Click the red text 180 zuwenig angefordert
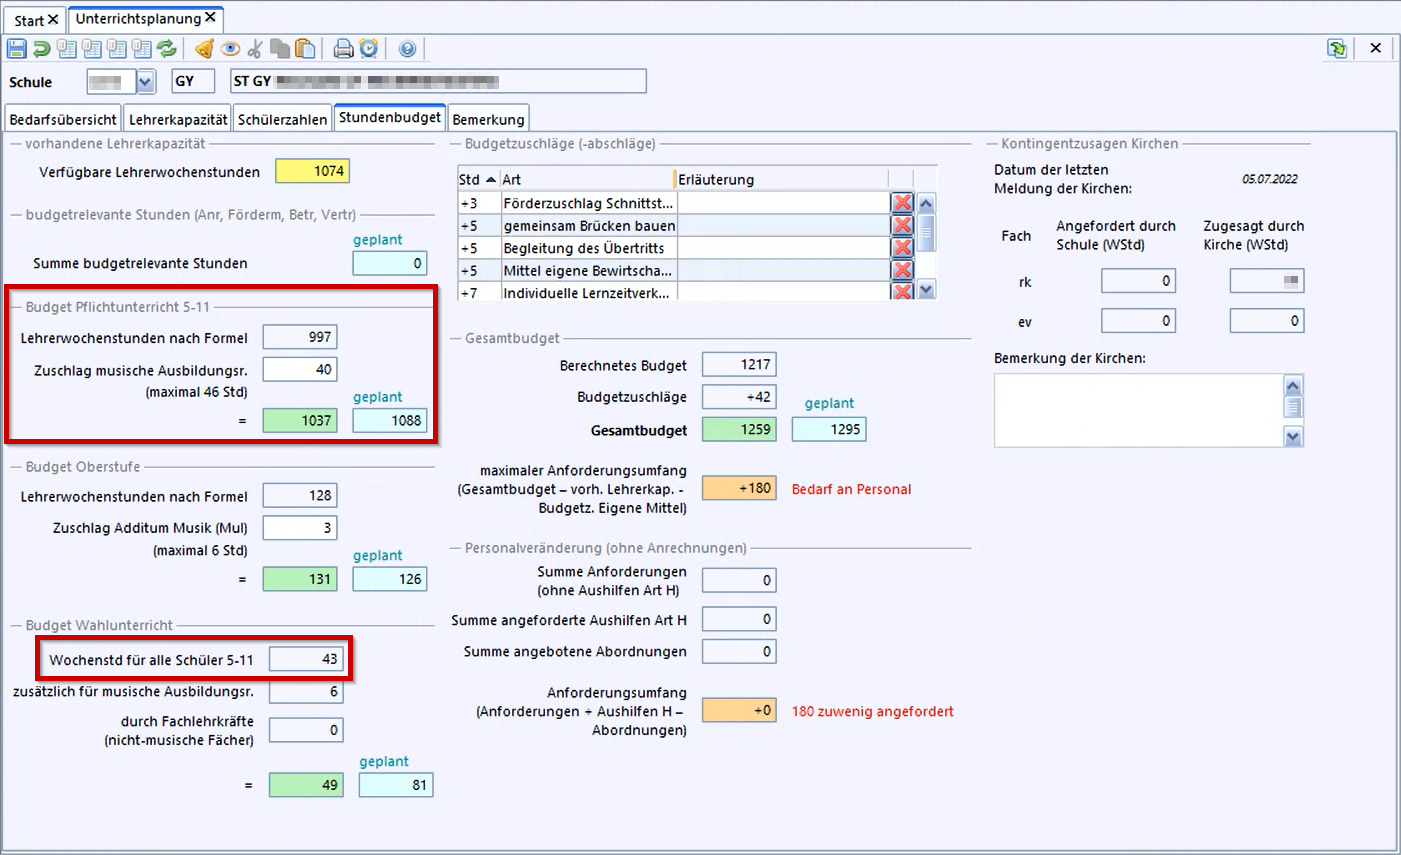Screen dimensions: 1401x855 (x=872, y=711)
